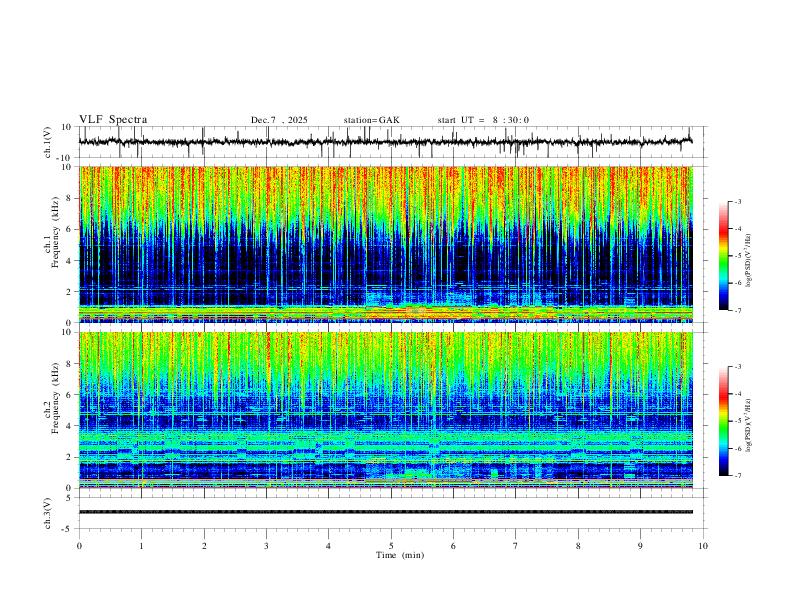This screenshot has height=612, width=792.
Task: Click the "ch.1(V)" waveform axis label
Action: click(48, 142)
